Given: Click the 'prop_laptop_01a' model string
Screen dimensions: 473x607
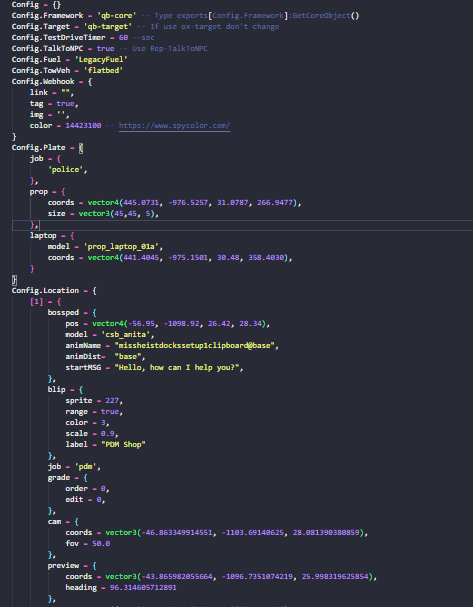Looking at the screenshot, I should (x=121, y=247).
